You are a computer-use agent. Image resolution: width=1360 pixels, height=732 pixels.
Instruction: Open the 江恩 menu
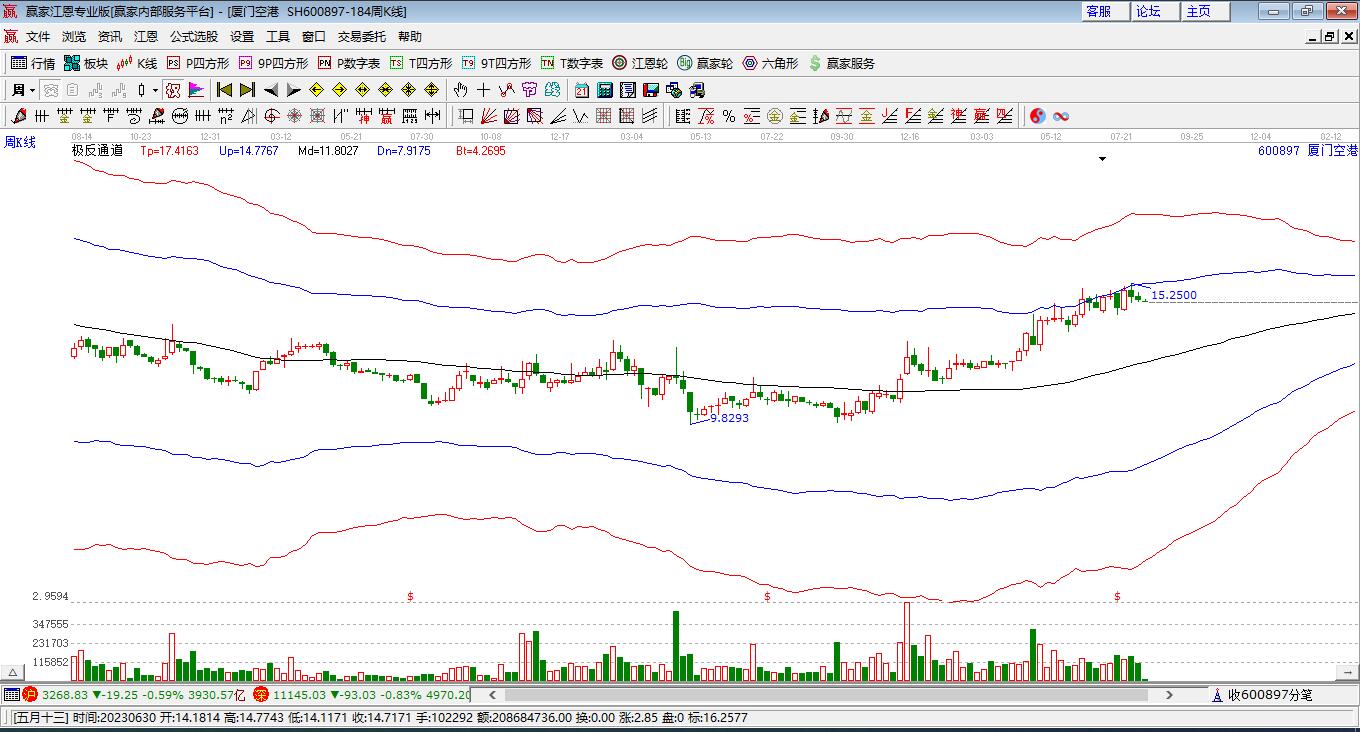(146, 36)
